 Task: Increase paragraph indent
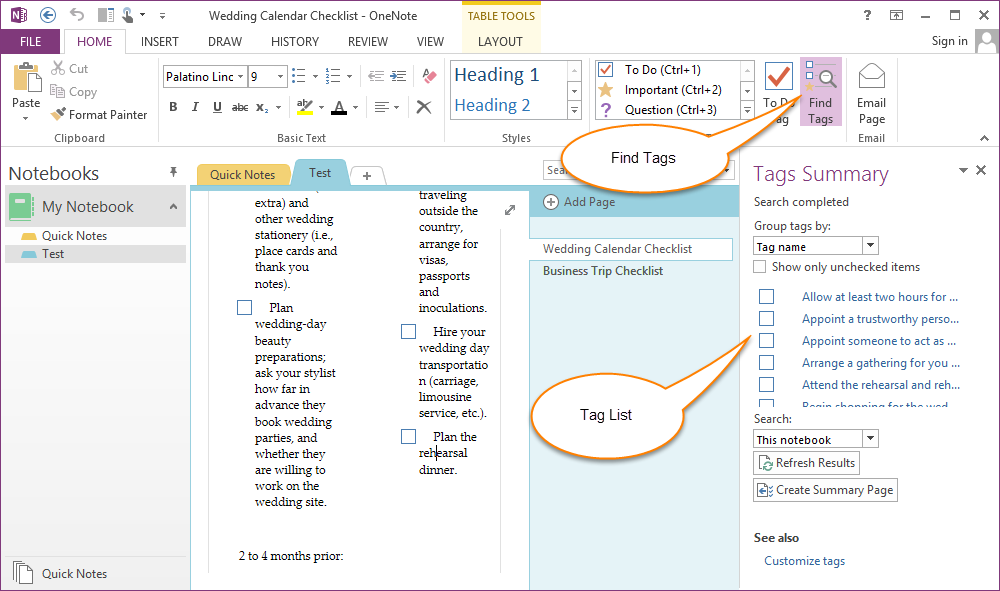[x=399, y=76]
